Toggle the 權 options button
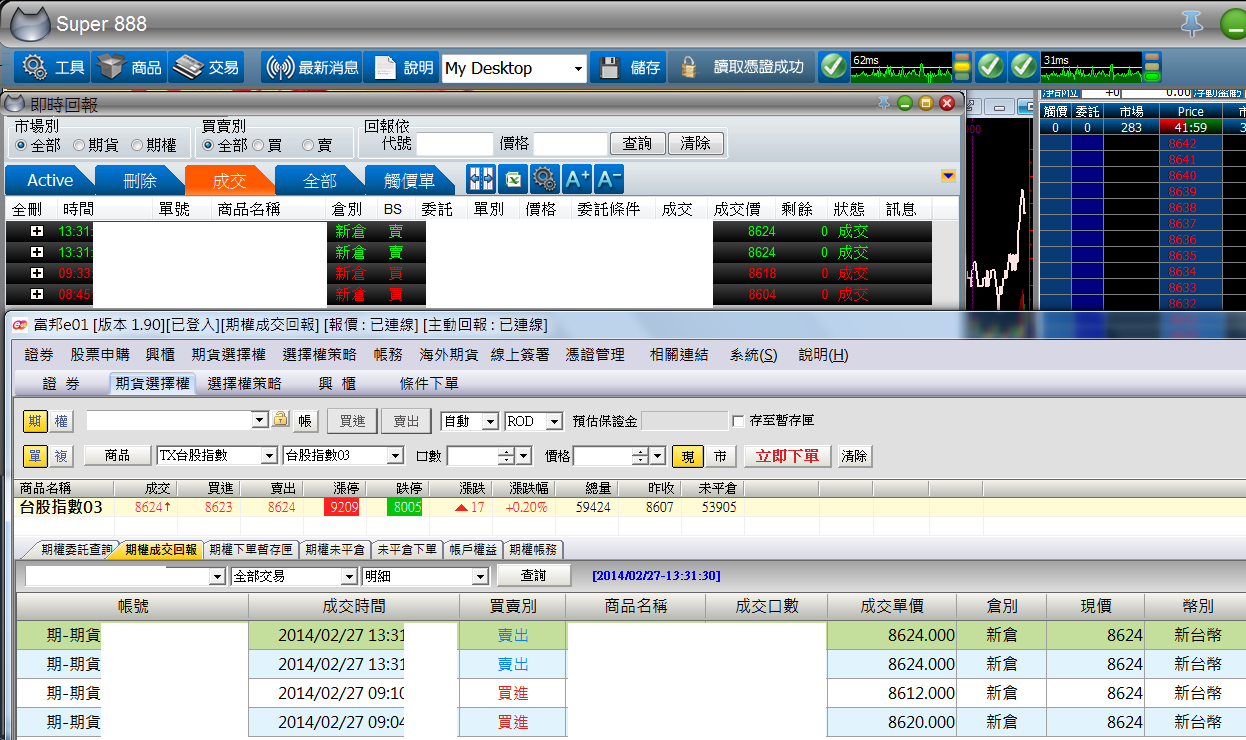The height and width of the screenshot is (740, 1246). click(x=62, y=421)
